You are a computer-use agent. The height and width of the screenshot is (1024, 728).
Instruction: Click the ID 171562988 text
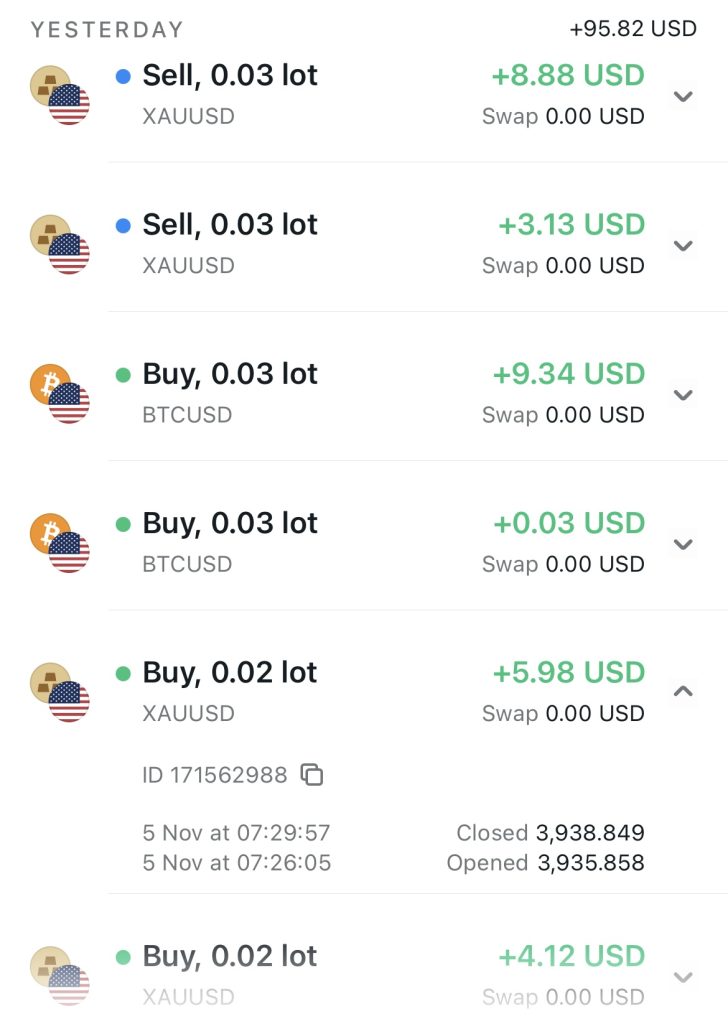[215, 775]
